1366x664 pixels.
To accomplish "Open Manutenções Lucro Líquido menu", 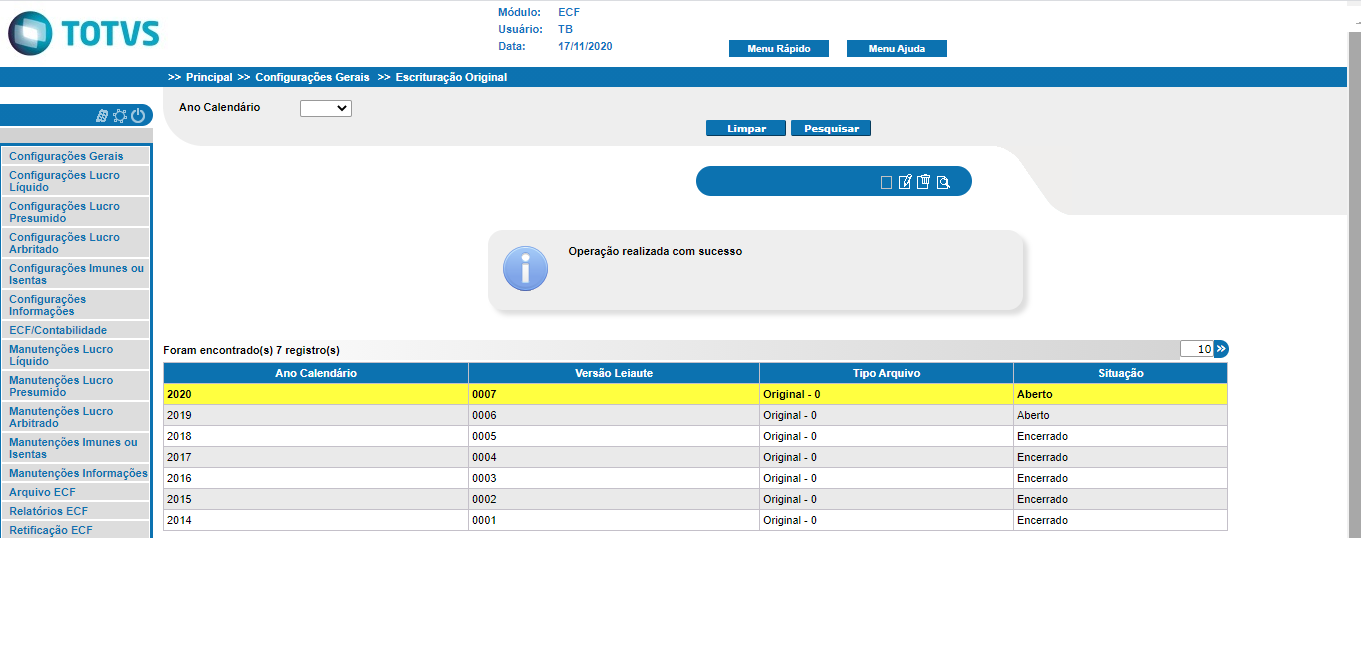I will coord(75,355).
